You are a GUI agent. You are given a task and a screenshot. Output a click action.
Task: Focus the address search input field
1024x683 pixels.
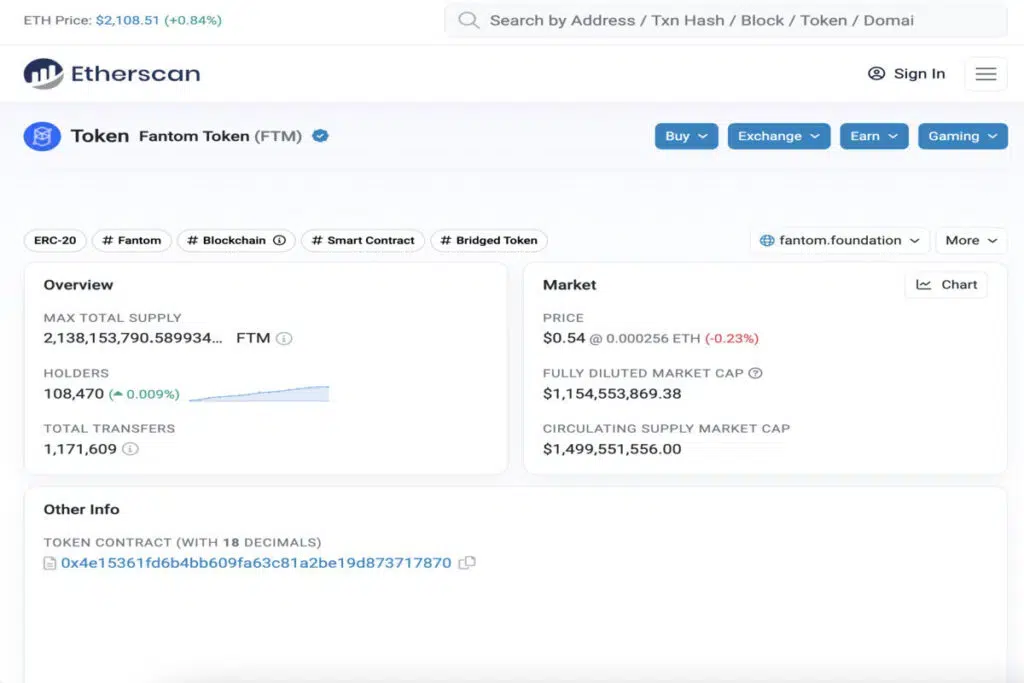(x=726, y=20)
